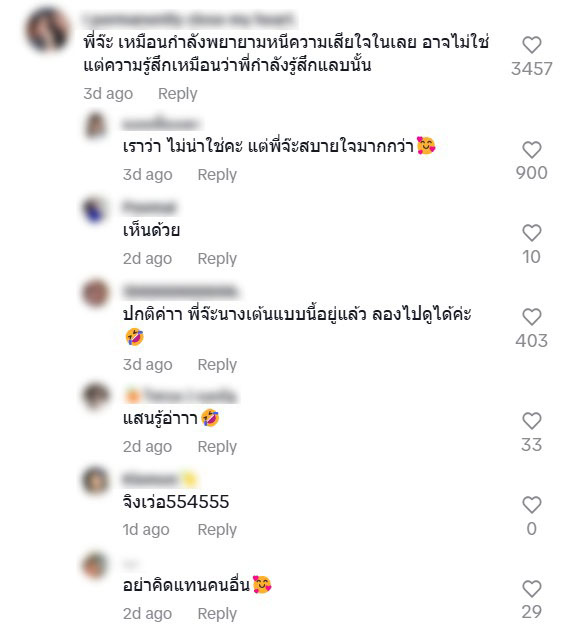Like the top comment with 3457 likes
577x632 pixels.
(531, 45)
